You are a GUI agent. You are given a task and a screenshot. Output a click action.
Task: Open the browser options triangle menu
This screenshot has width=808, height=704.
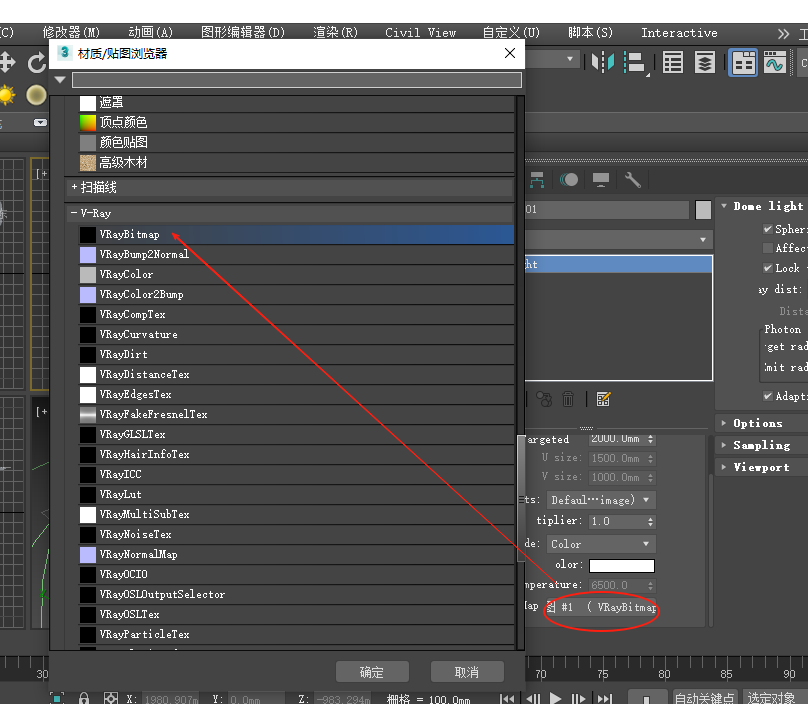pyautogui.click(x=60, y=80)
